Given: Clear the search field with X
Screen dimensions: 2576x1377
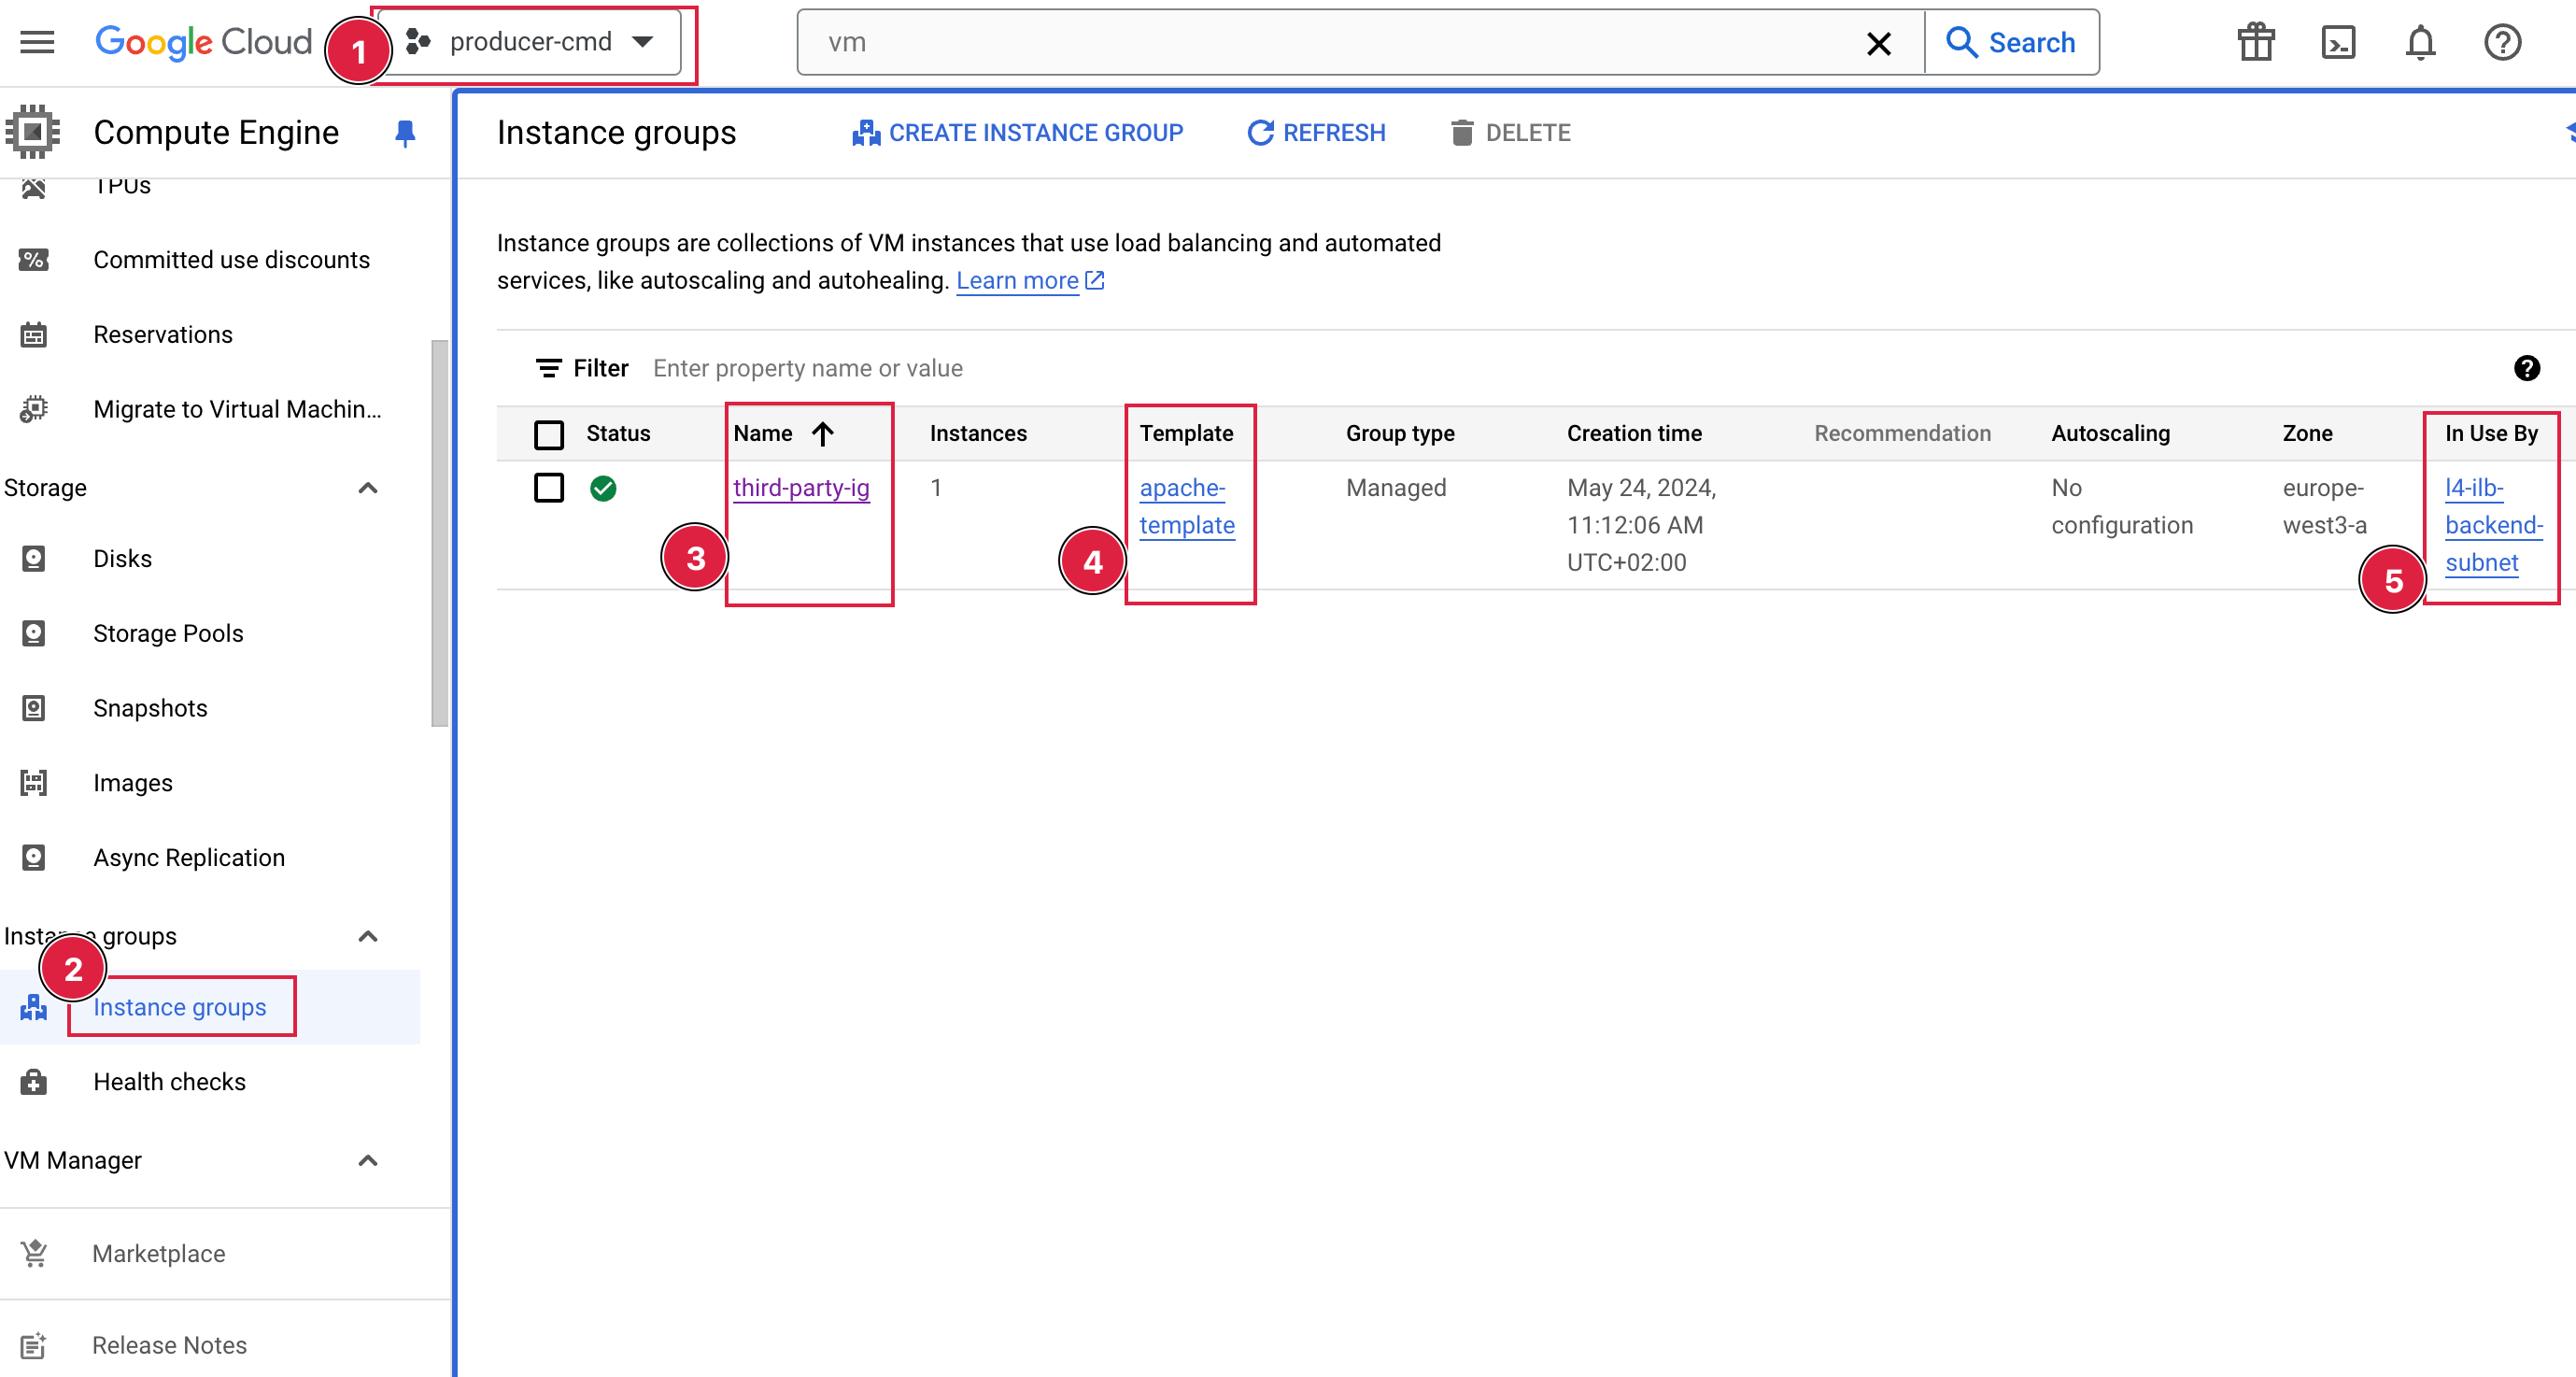Looking at the screenshot, I should pyautogui.click(x=1879, y=43).
